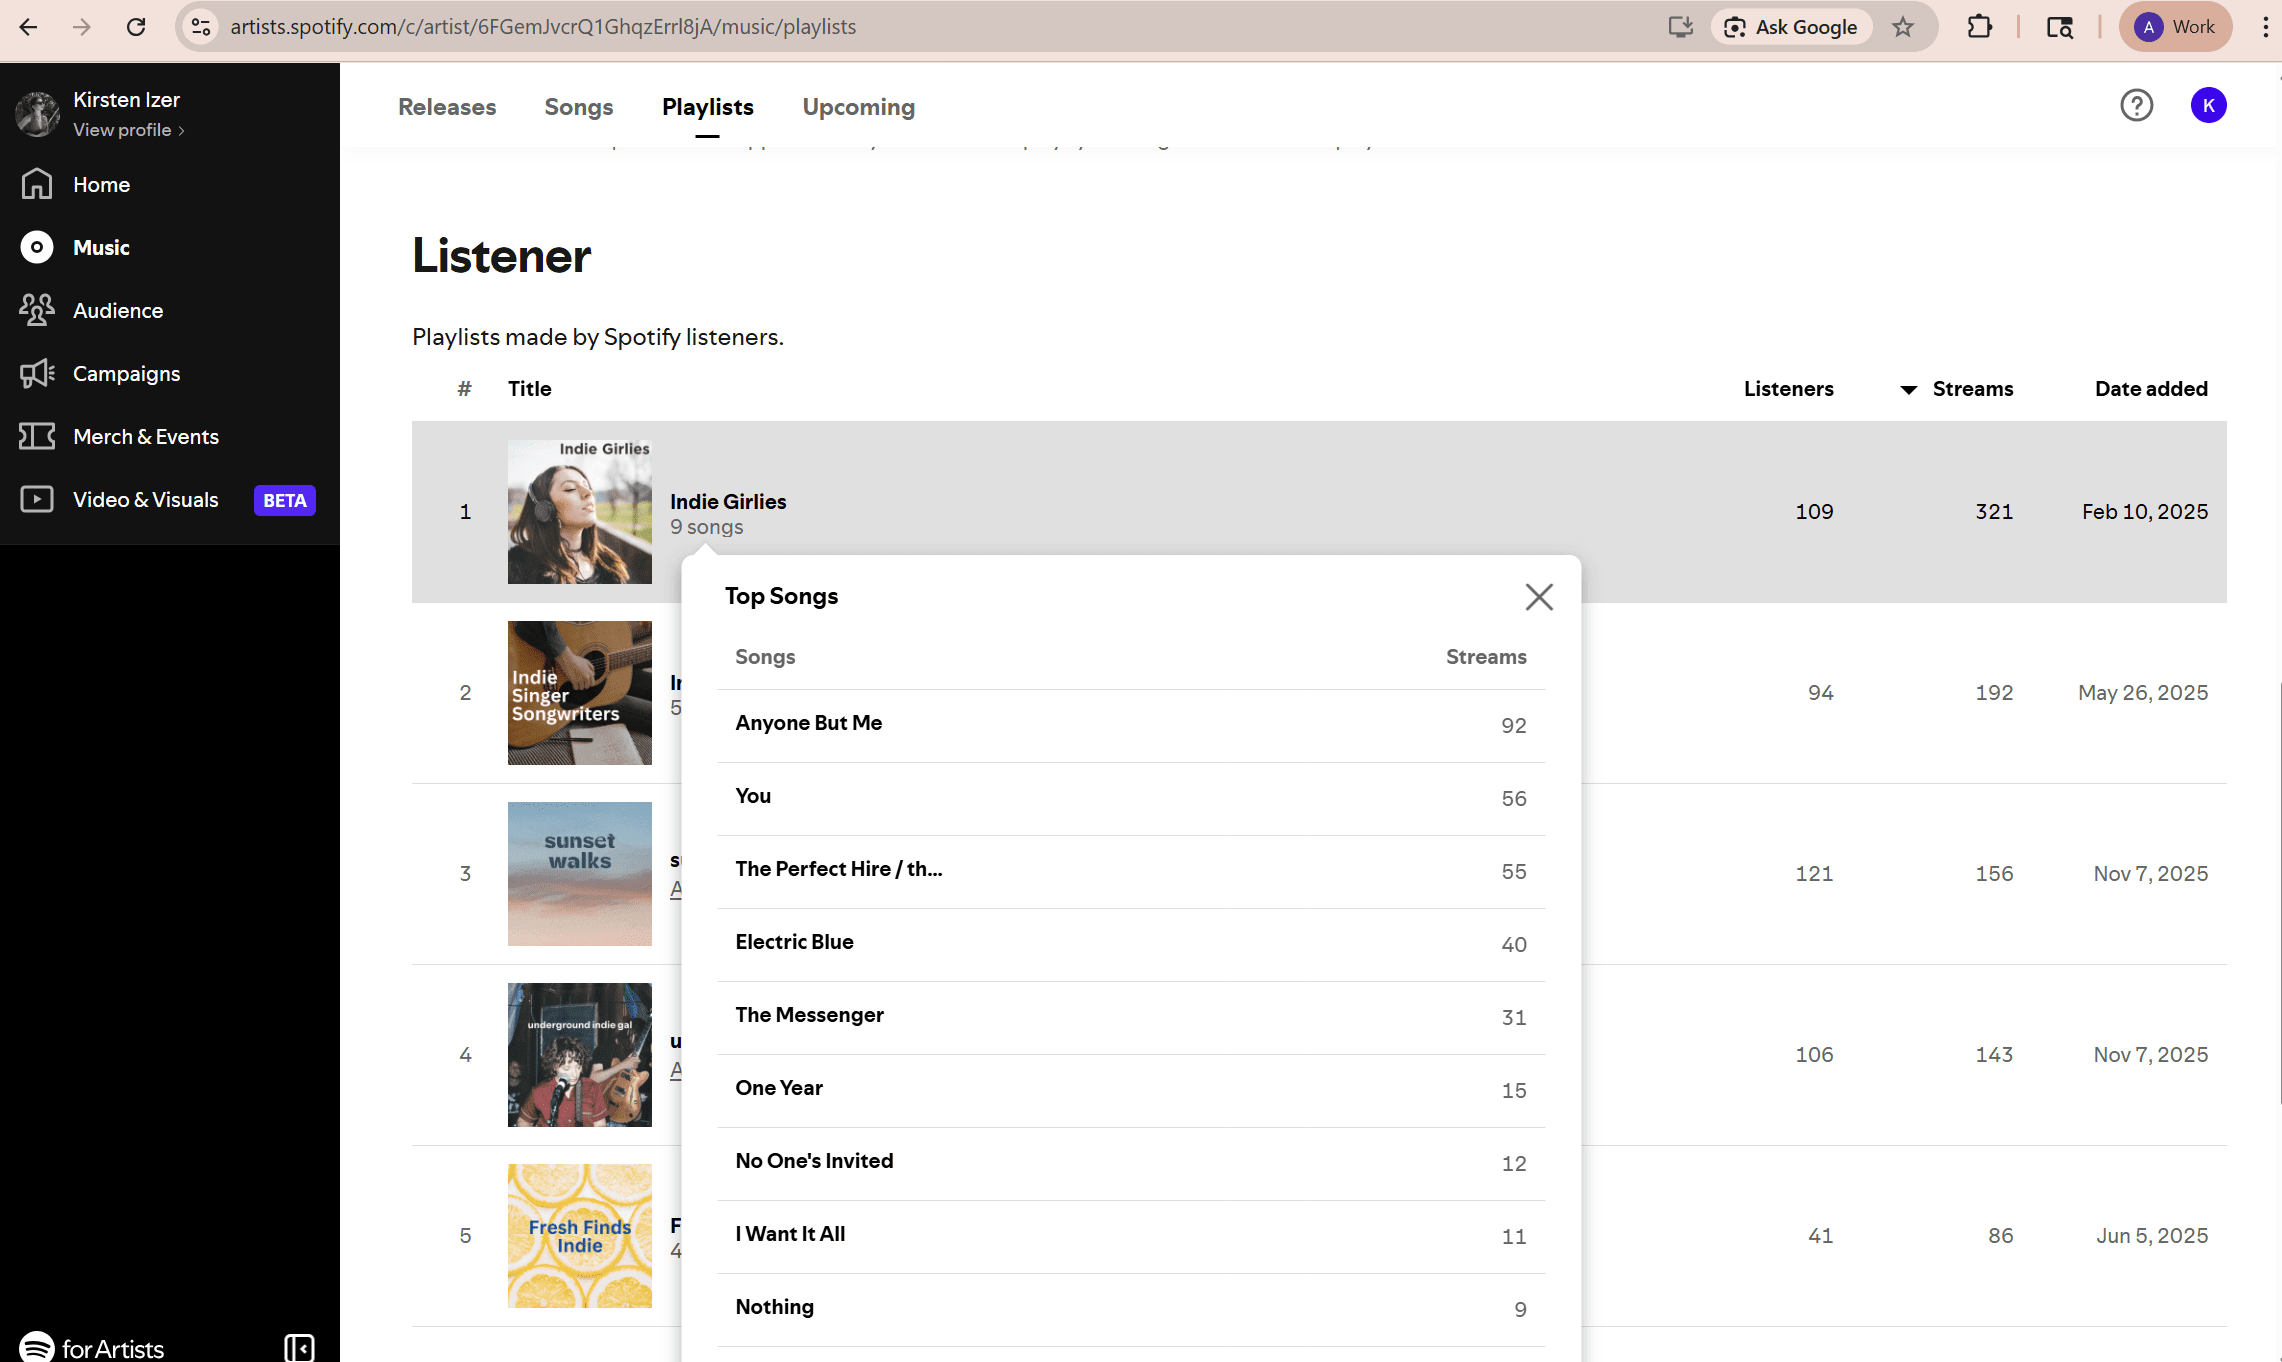Click the Ask Google button
This screenshot has width=2282, height=1362.
coord(1791,27)
